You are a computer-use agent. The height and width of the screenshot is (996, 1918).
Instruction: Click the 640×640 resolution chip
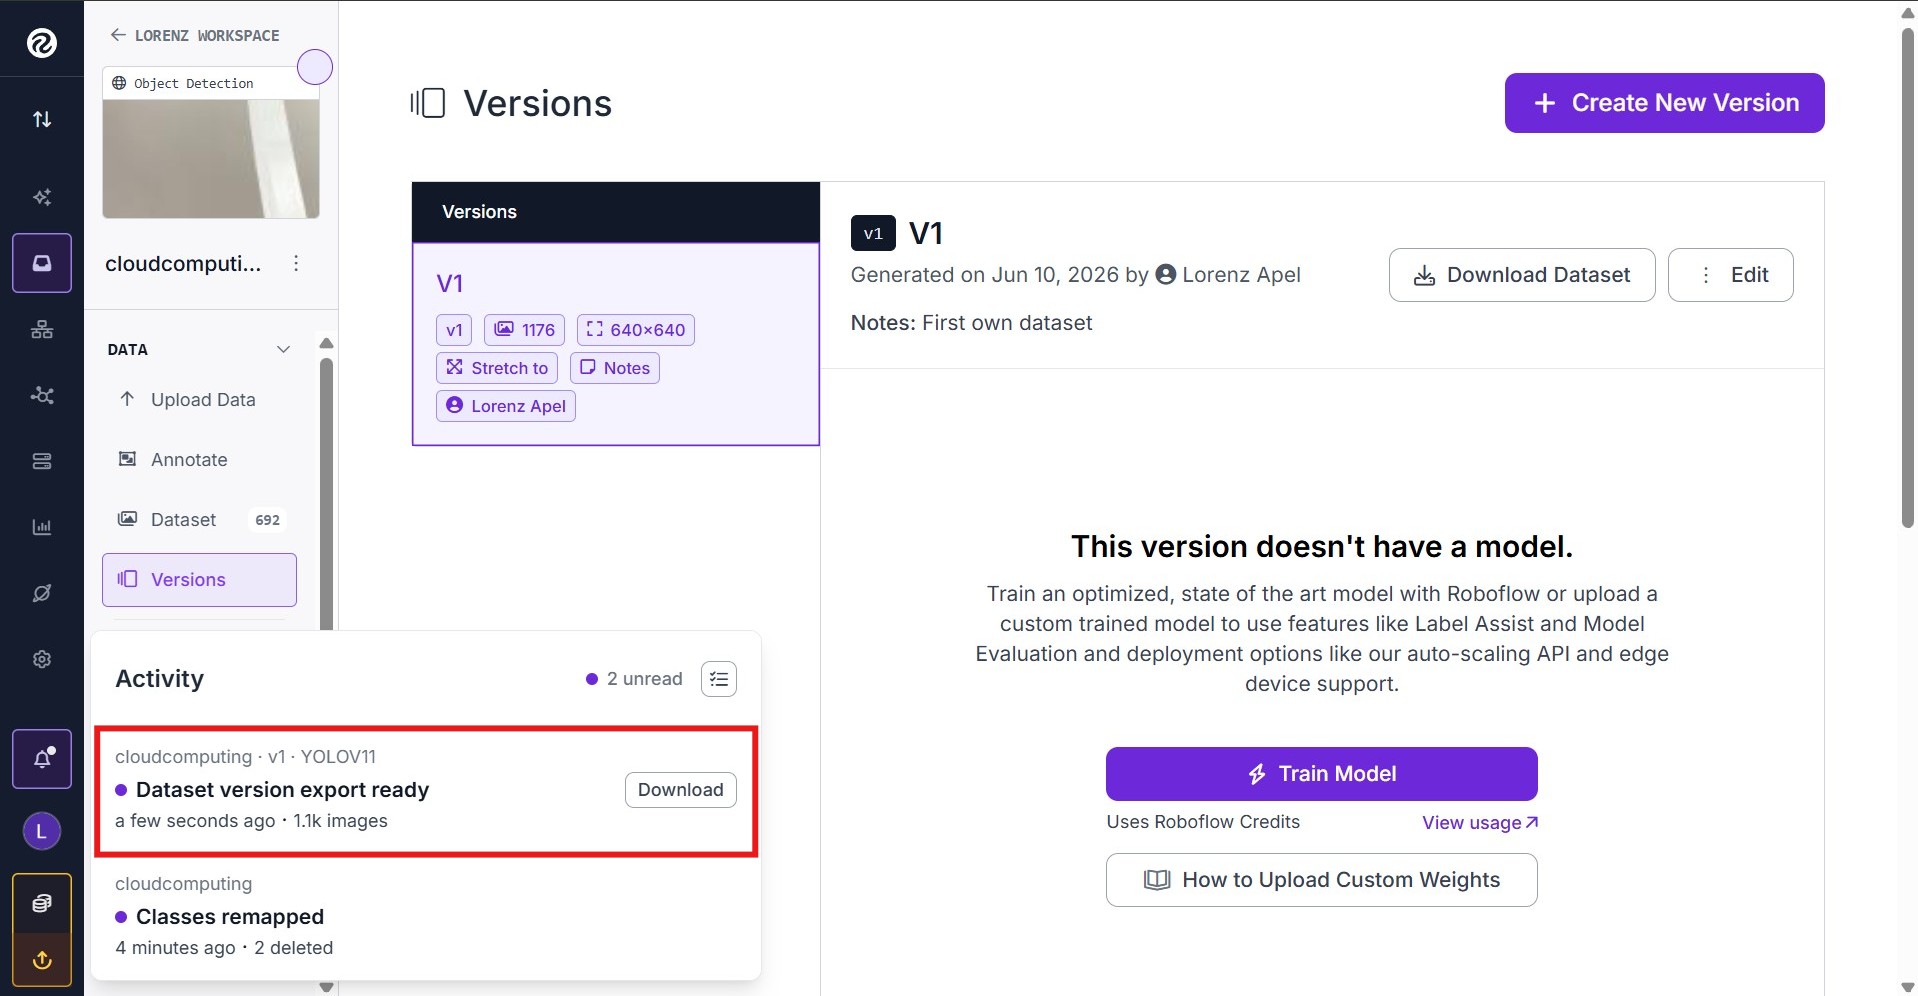[x=636, y=330]
